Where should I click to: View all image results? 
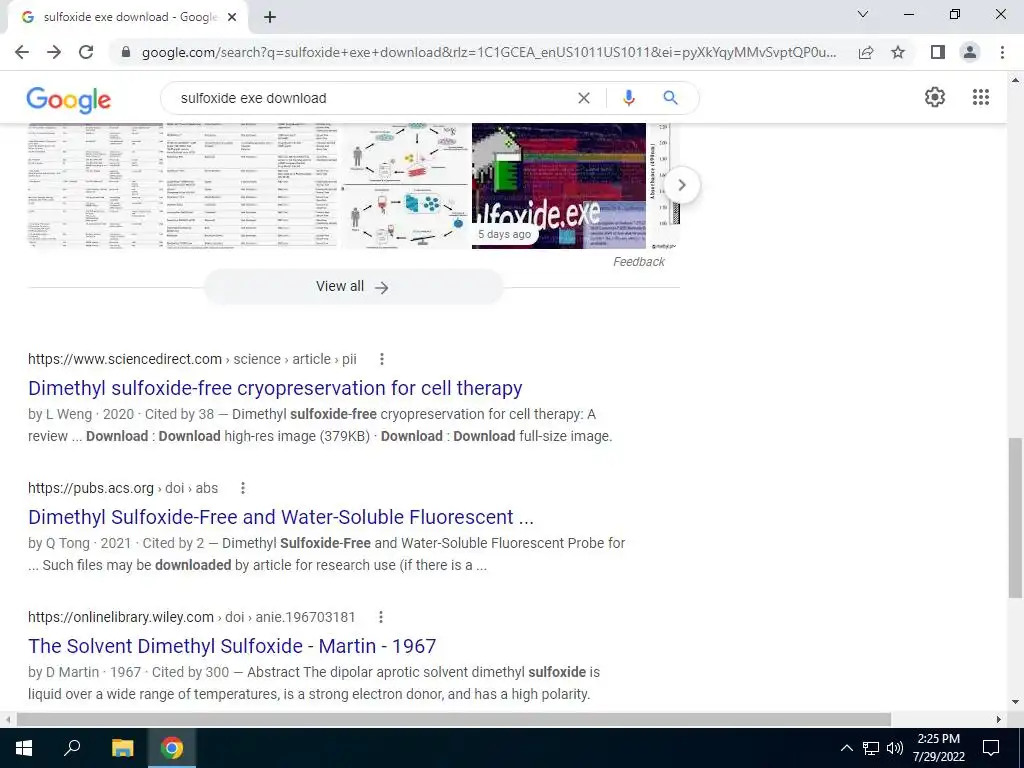click(353, 287)
